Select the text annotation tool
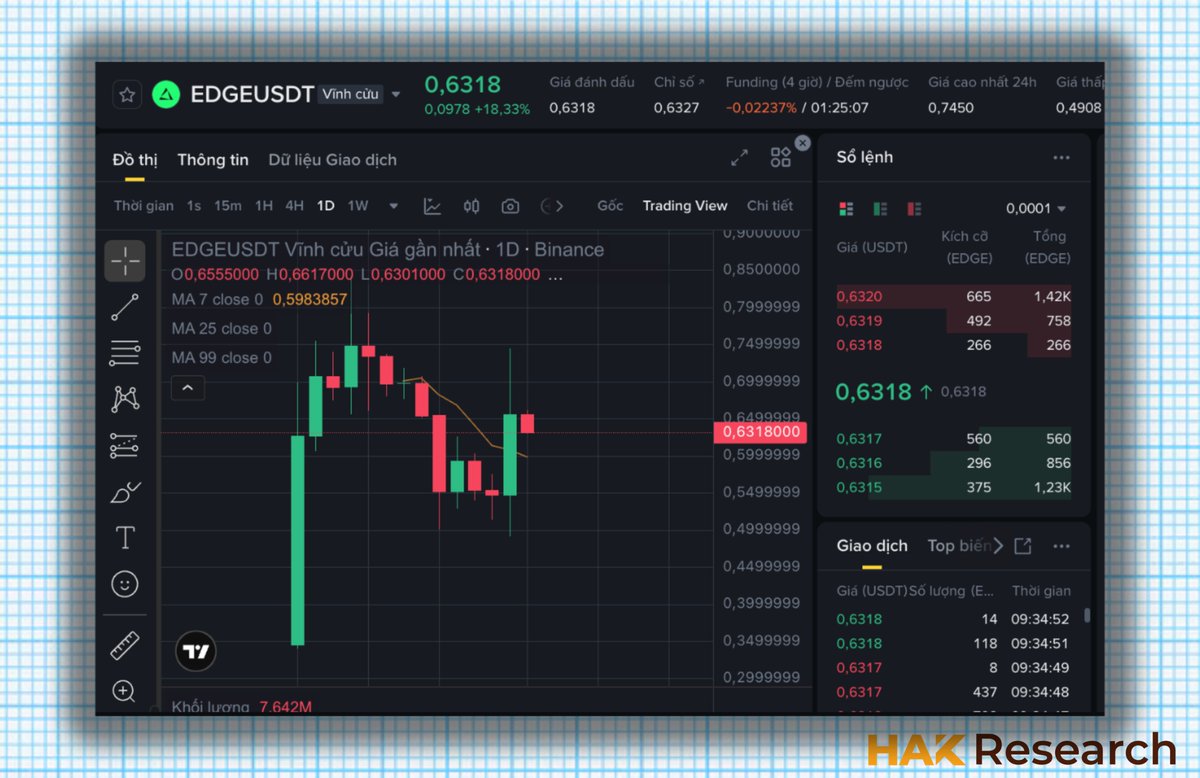The height and width of the screenshot is (778, 1200). pos(125,538)
